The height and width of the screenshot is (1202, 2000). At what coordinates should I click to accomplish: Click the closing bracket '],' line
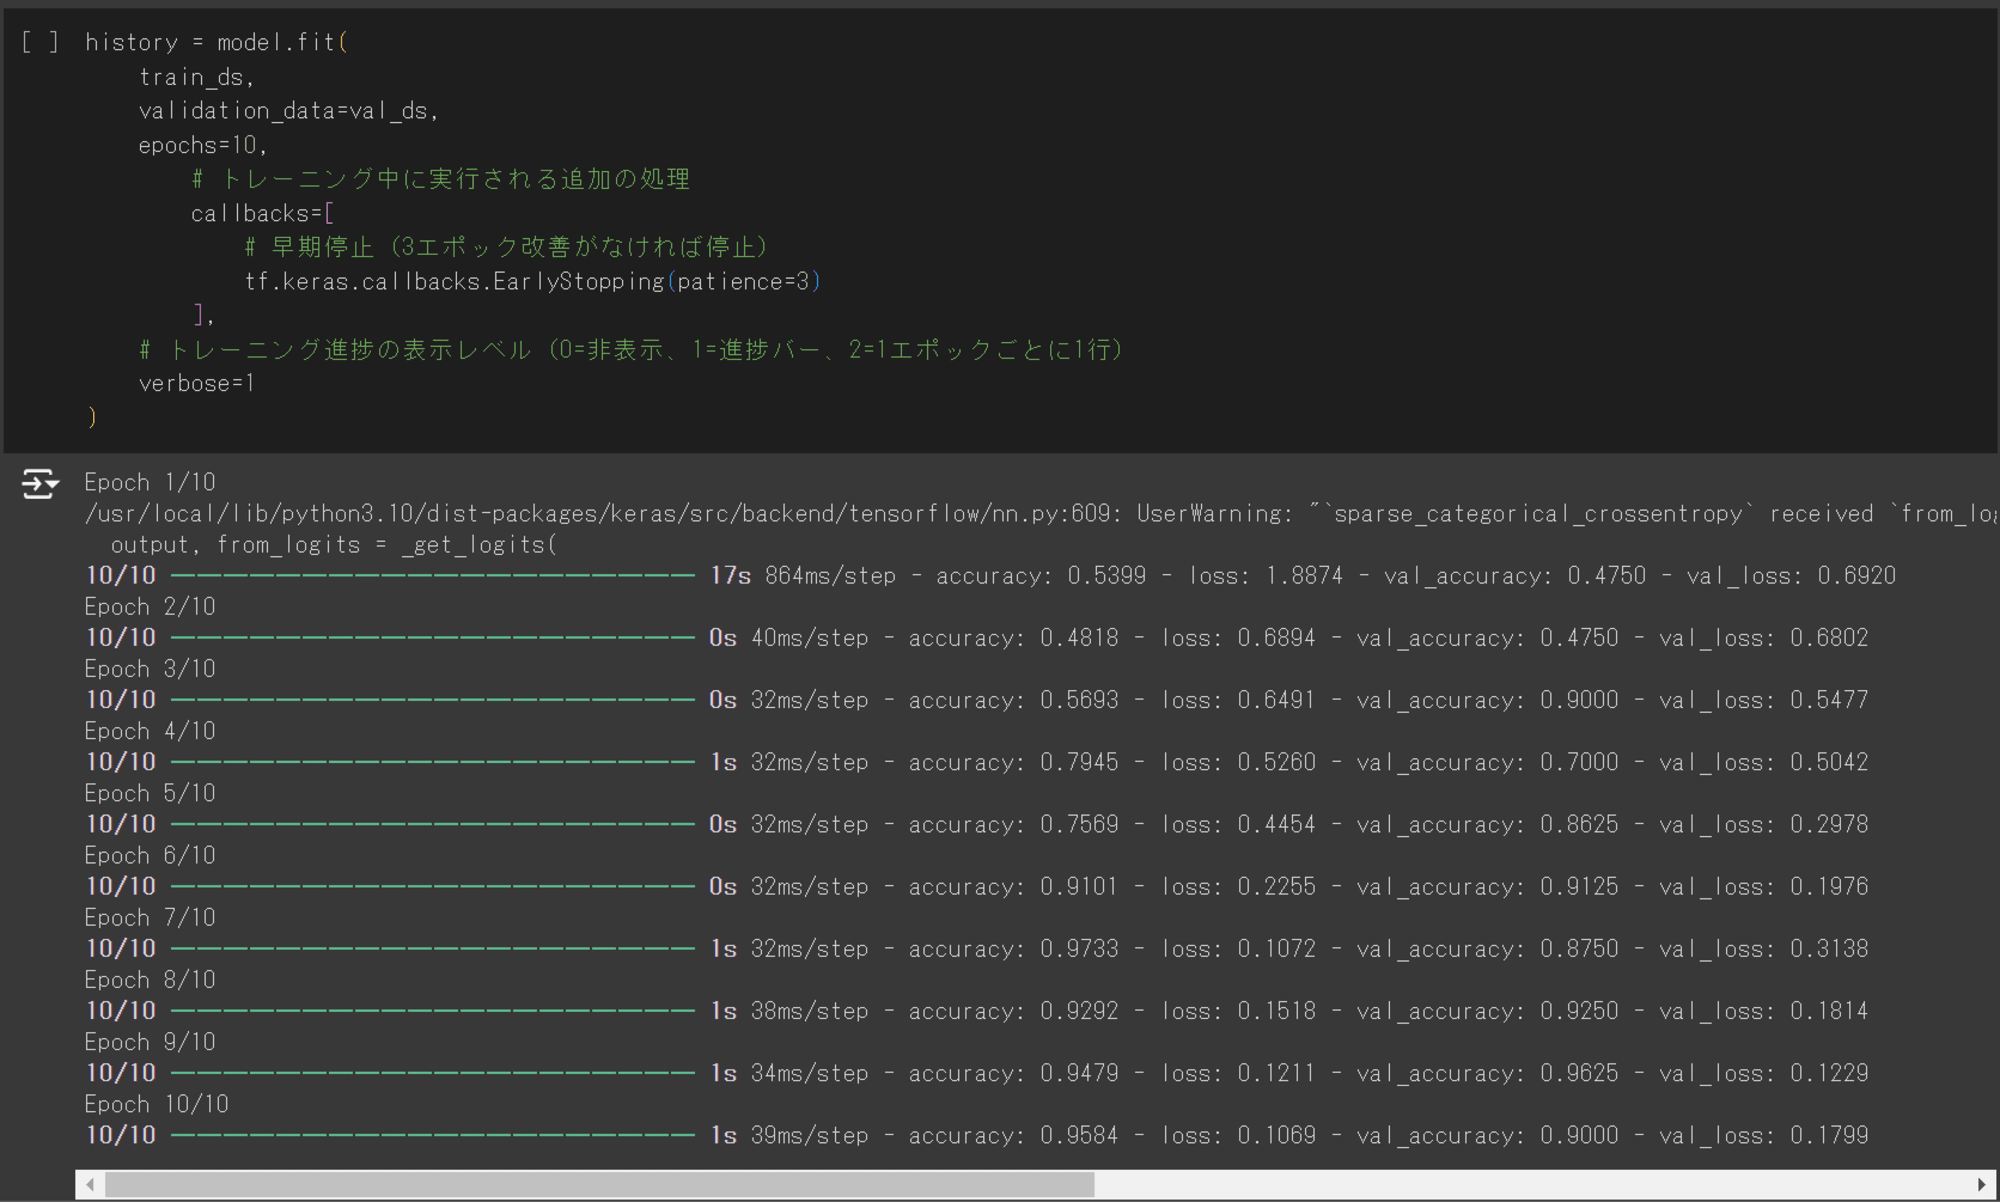coord(204,315)
